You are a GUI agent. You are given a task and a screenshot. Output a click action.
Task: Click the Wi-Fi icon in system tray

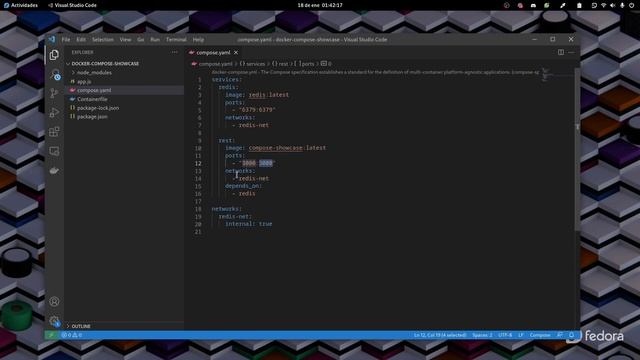(603, 5)
